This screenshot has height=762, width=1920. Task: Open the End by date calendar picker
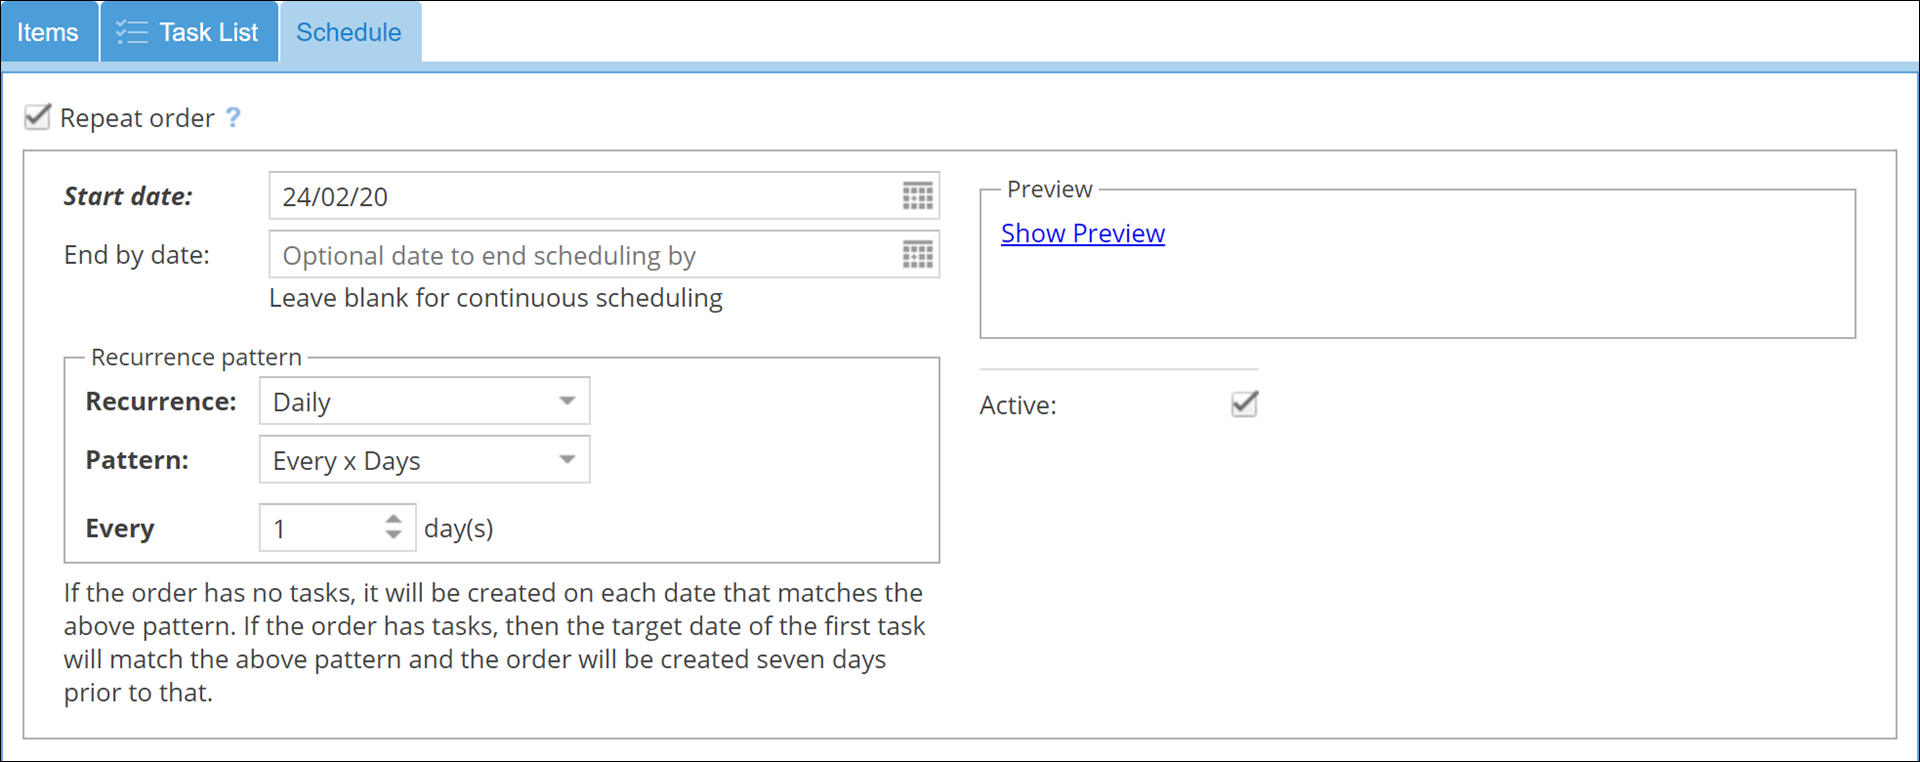(917, 255)
